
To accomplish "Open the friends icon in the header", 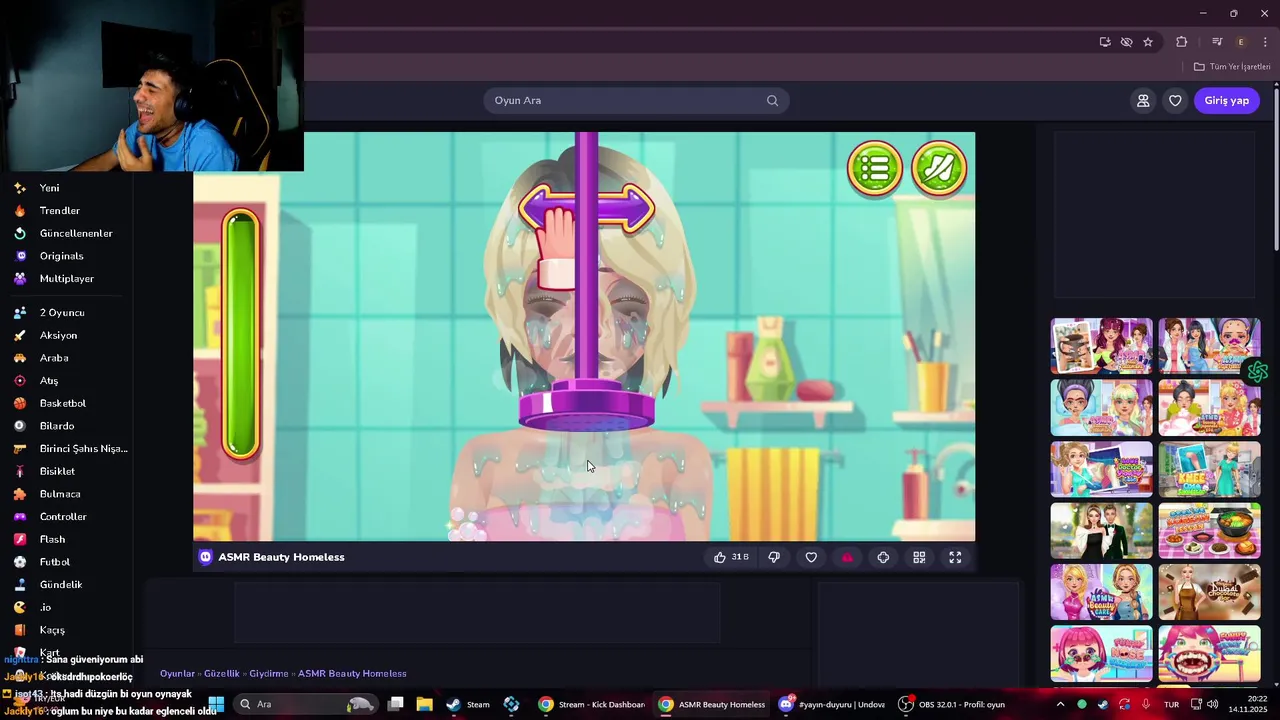I will 1143,100.
